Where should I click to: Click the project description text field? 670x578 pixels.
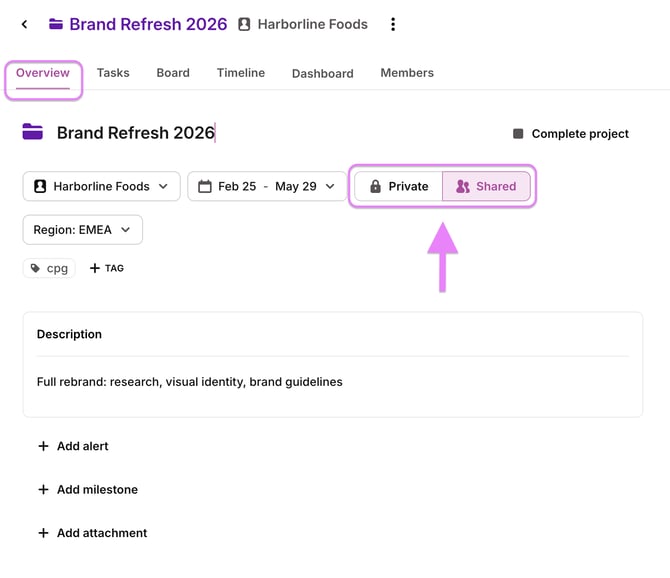[332, 382]
